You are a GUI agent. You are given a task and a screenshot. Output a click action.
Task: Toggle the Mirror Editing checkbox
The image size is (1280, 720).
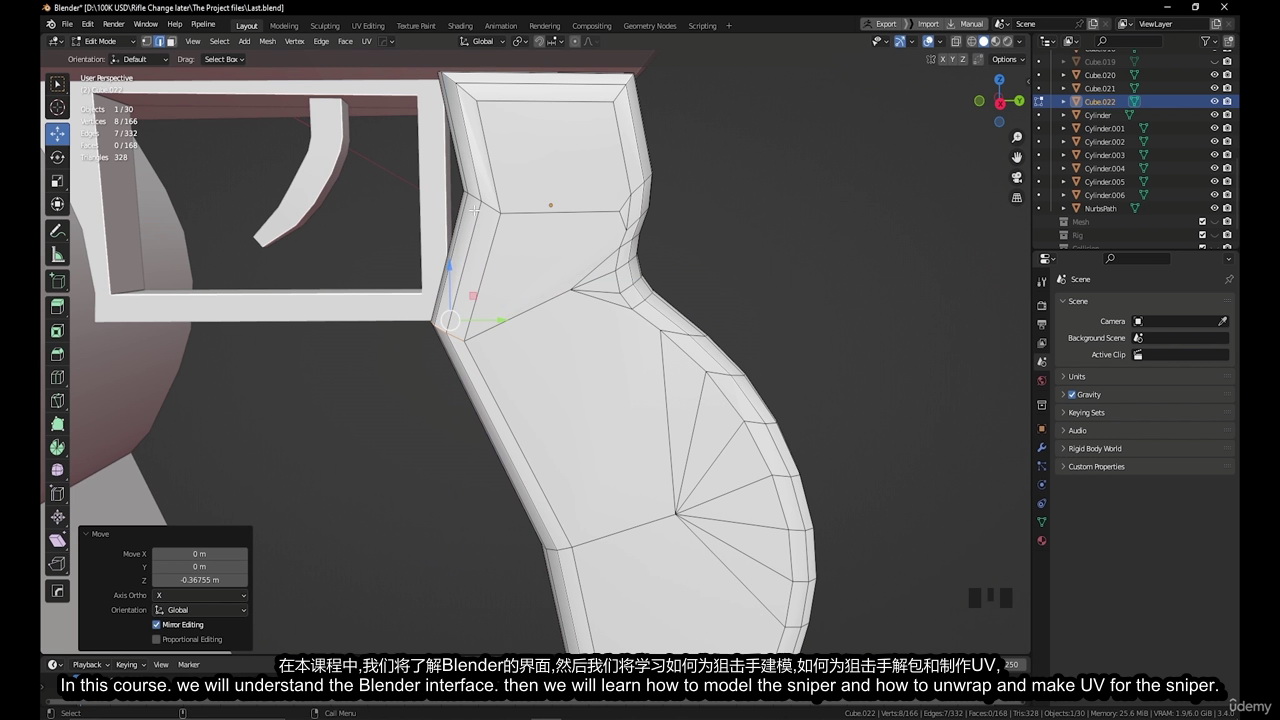pos(156,624)
